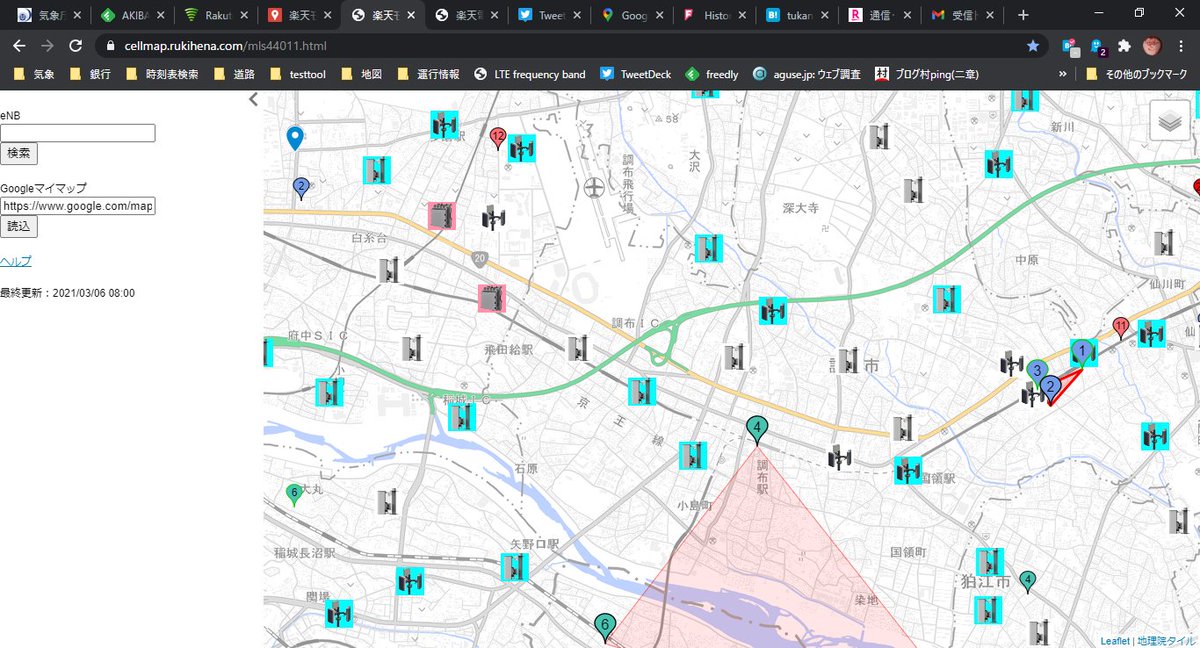Viewport: 1200px width, 648px height.
Task: Click gray station icon beside 大丸
Action: pyautogui.click(x=387, y=502)
